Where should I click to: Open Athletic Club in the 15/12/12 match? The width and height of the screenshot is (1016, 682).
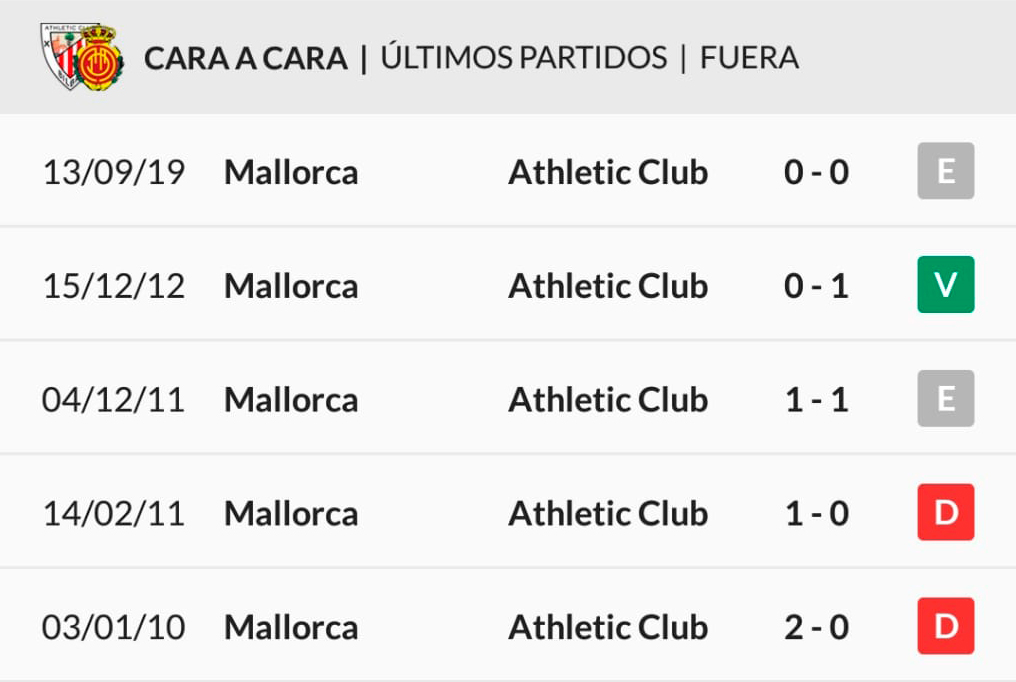point(608,286)
